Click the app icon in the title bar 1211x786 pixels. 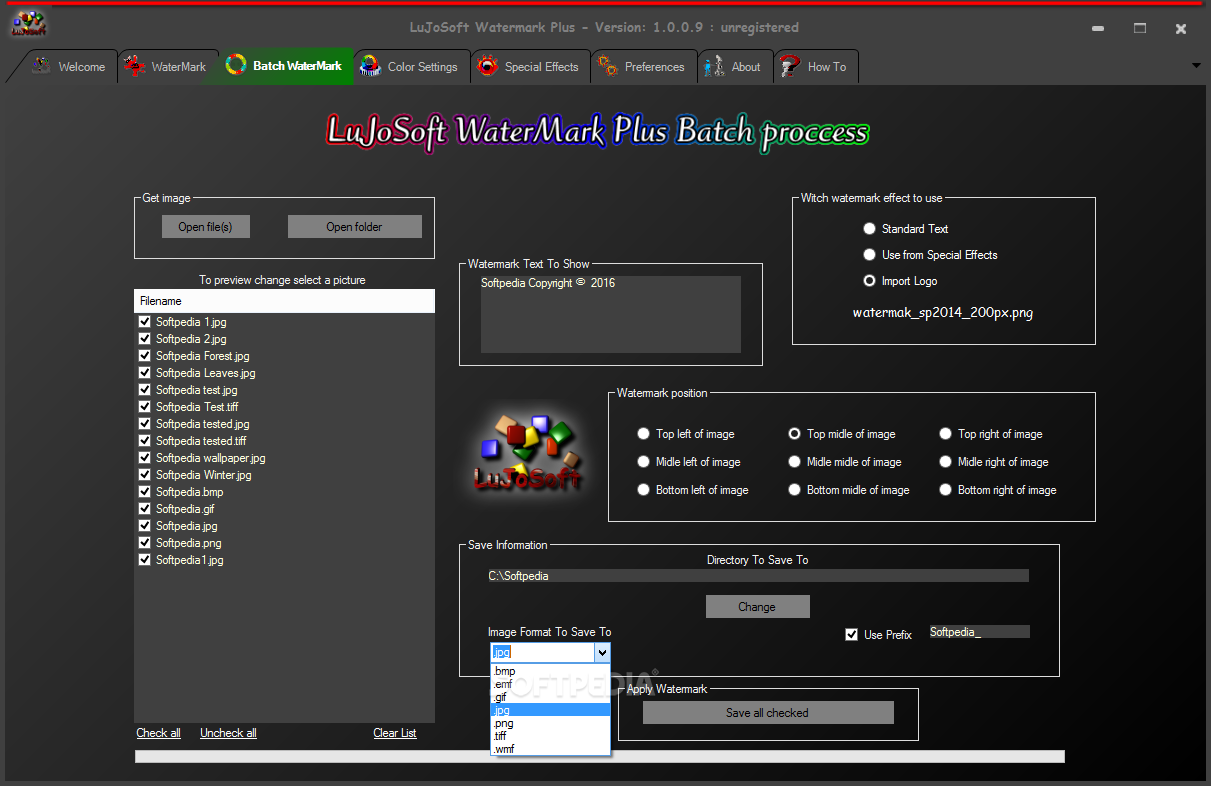pos(29,23)
